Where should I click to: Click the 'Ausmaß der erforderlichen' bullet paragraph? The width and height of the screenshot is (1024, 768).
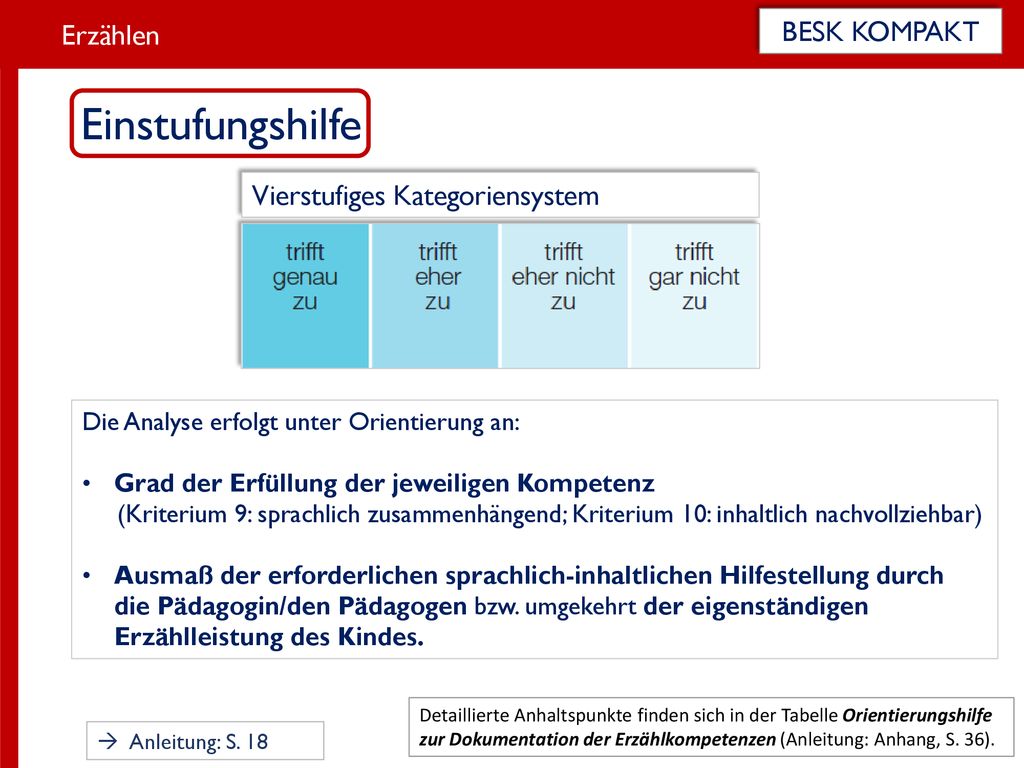pos(529,606)
